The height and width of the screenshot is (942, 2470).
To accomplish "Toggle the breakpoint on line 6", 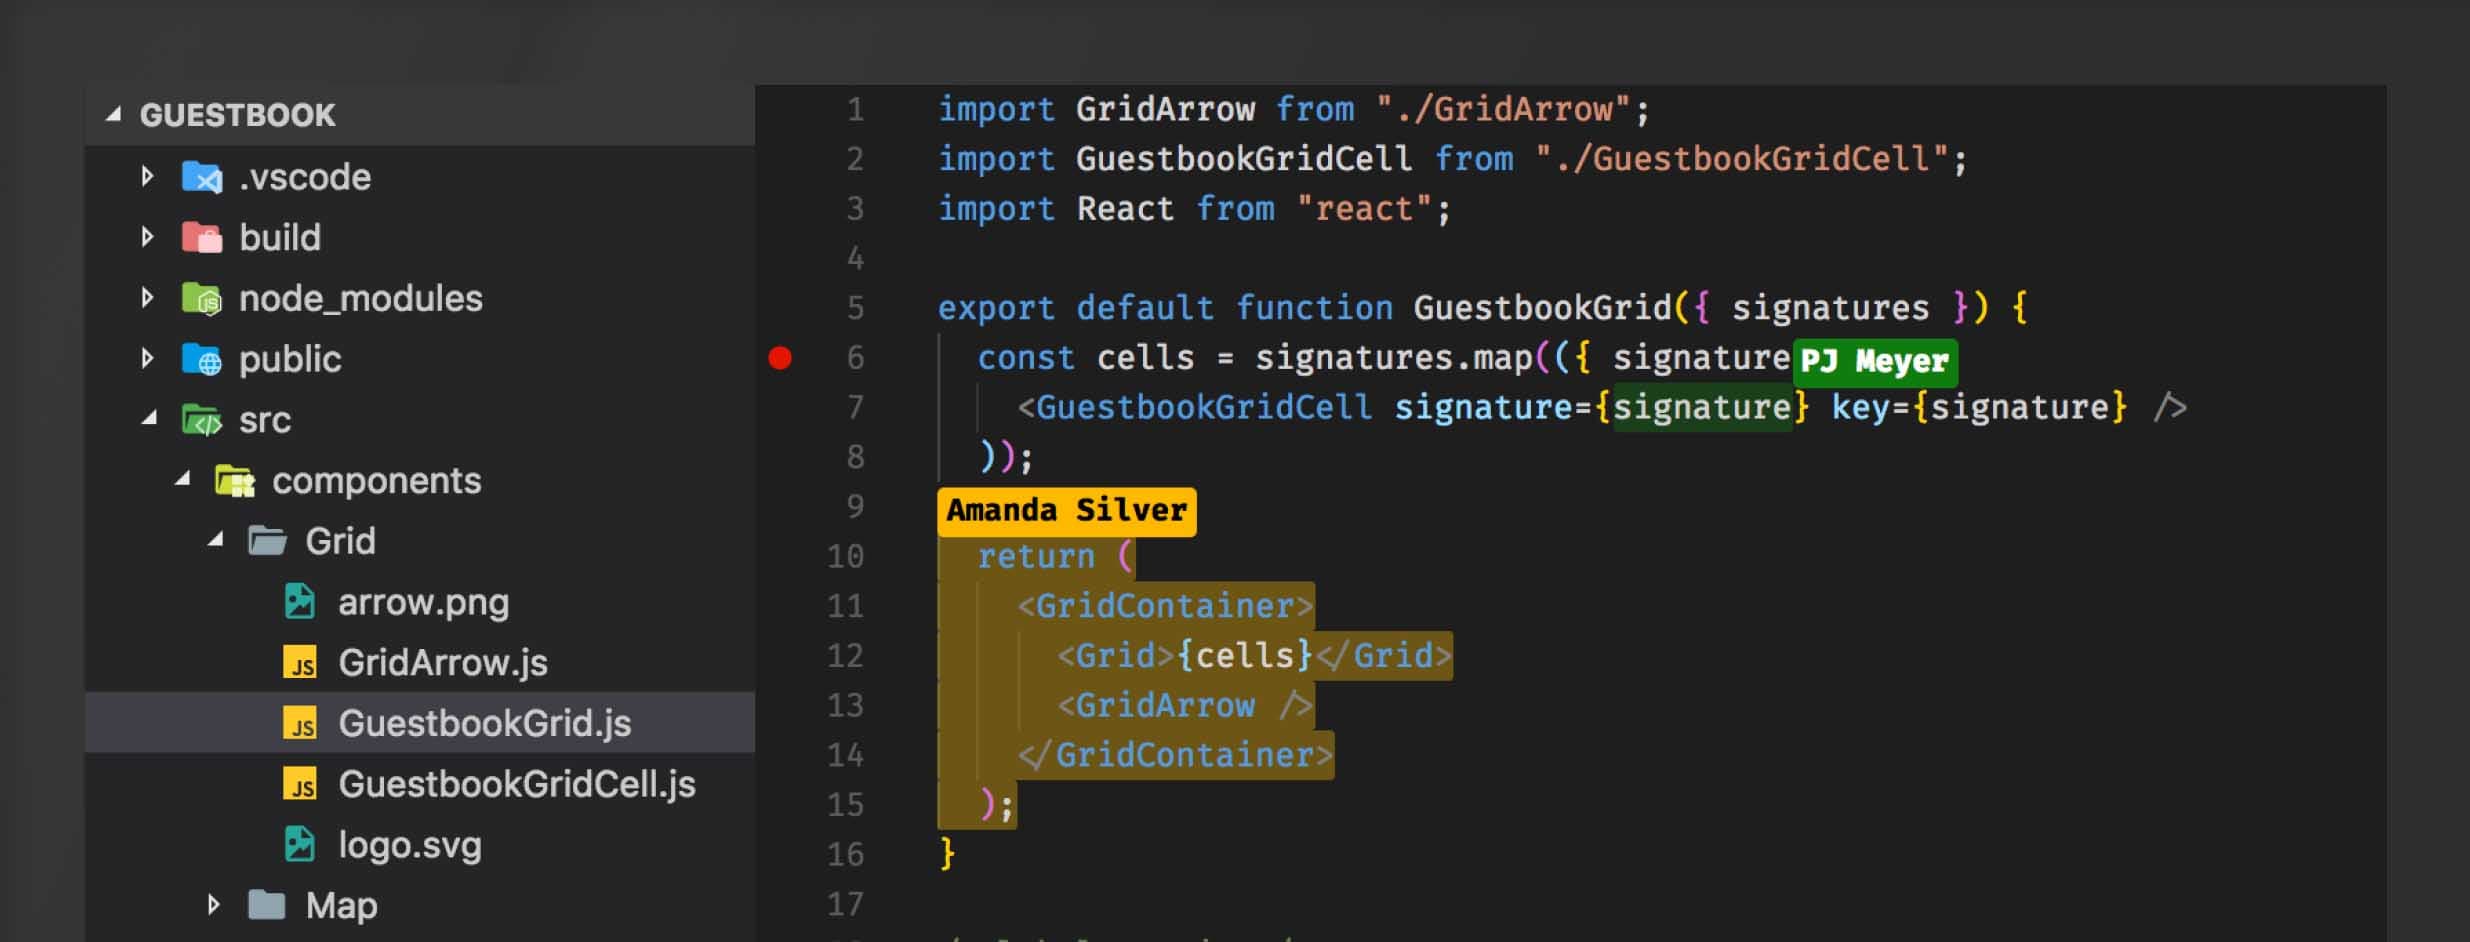I will click(780, 358).
